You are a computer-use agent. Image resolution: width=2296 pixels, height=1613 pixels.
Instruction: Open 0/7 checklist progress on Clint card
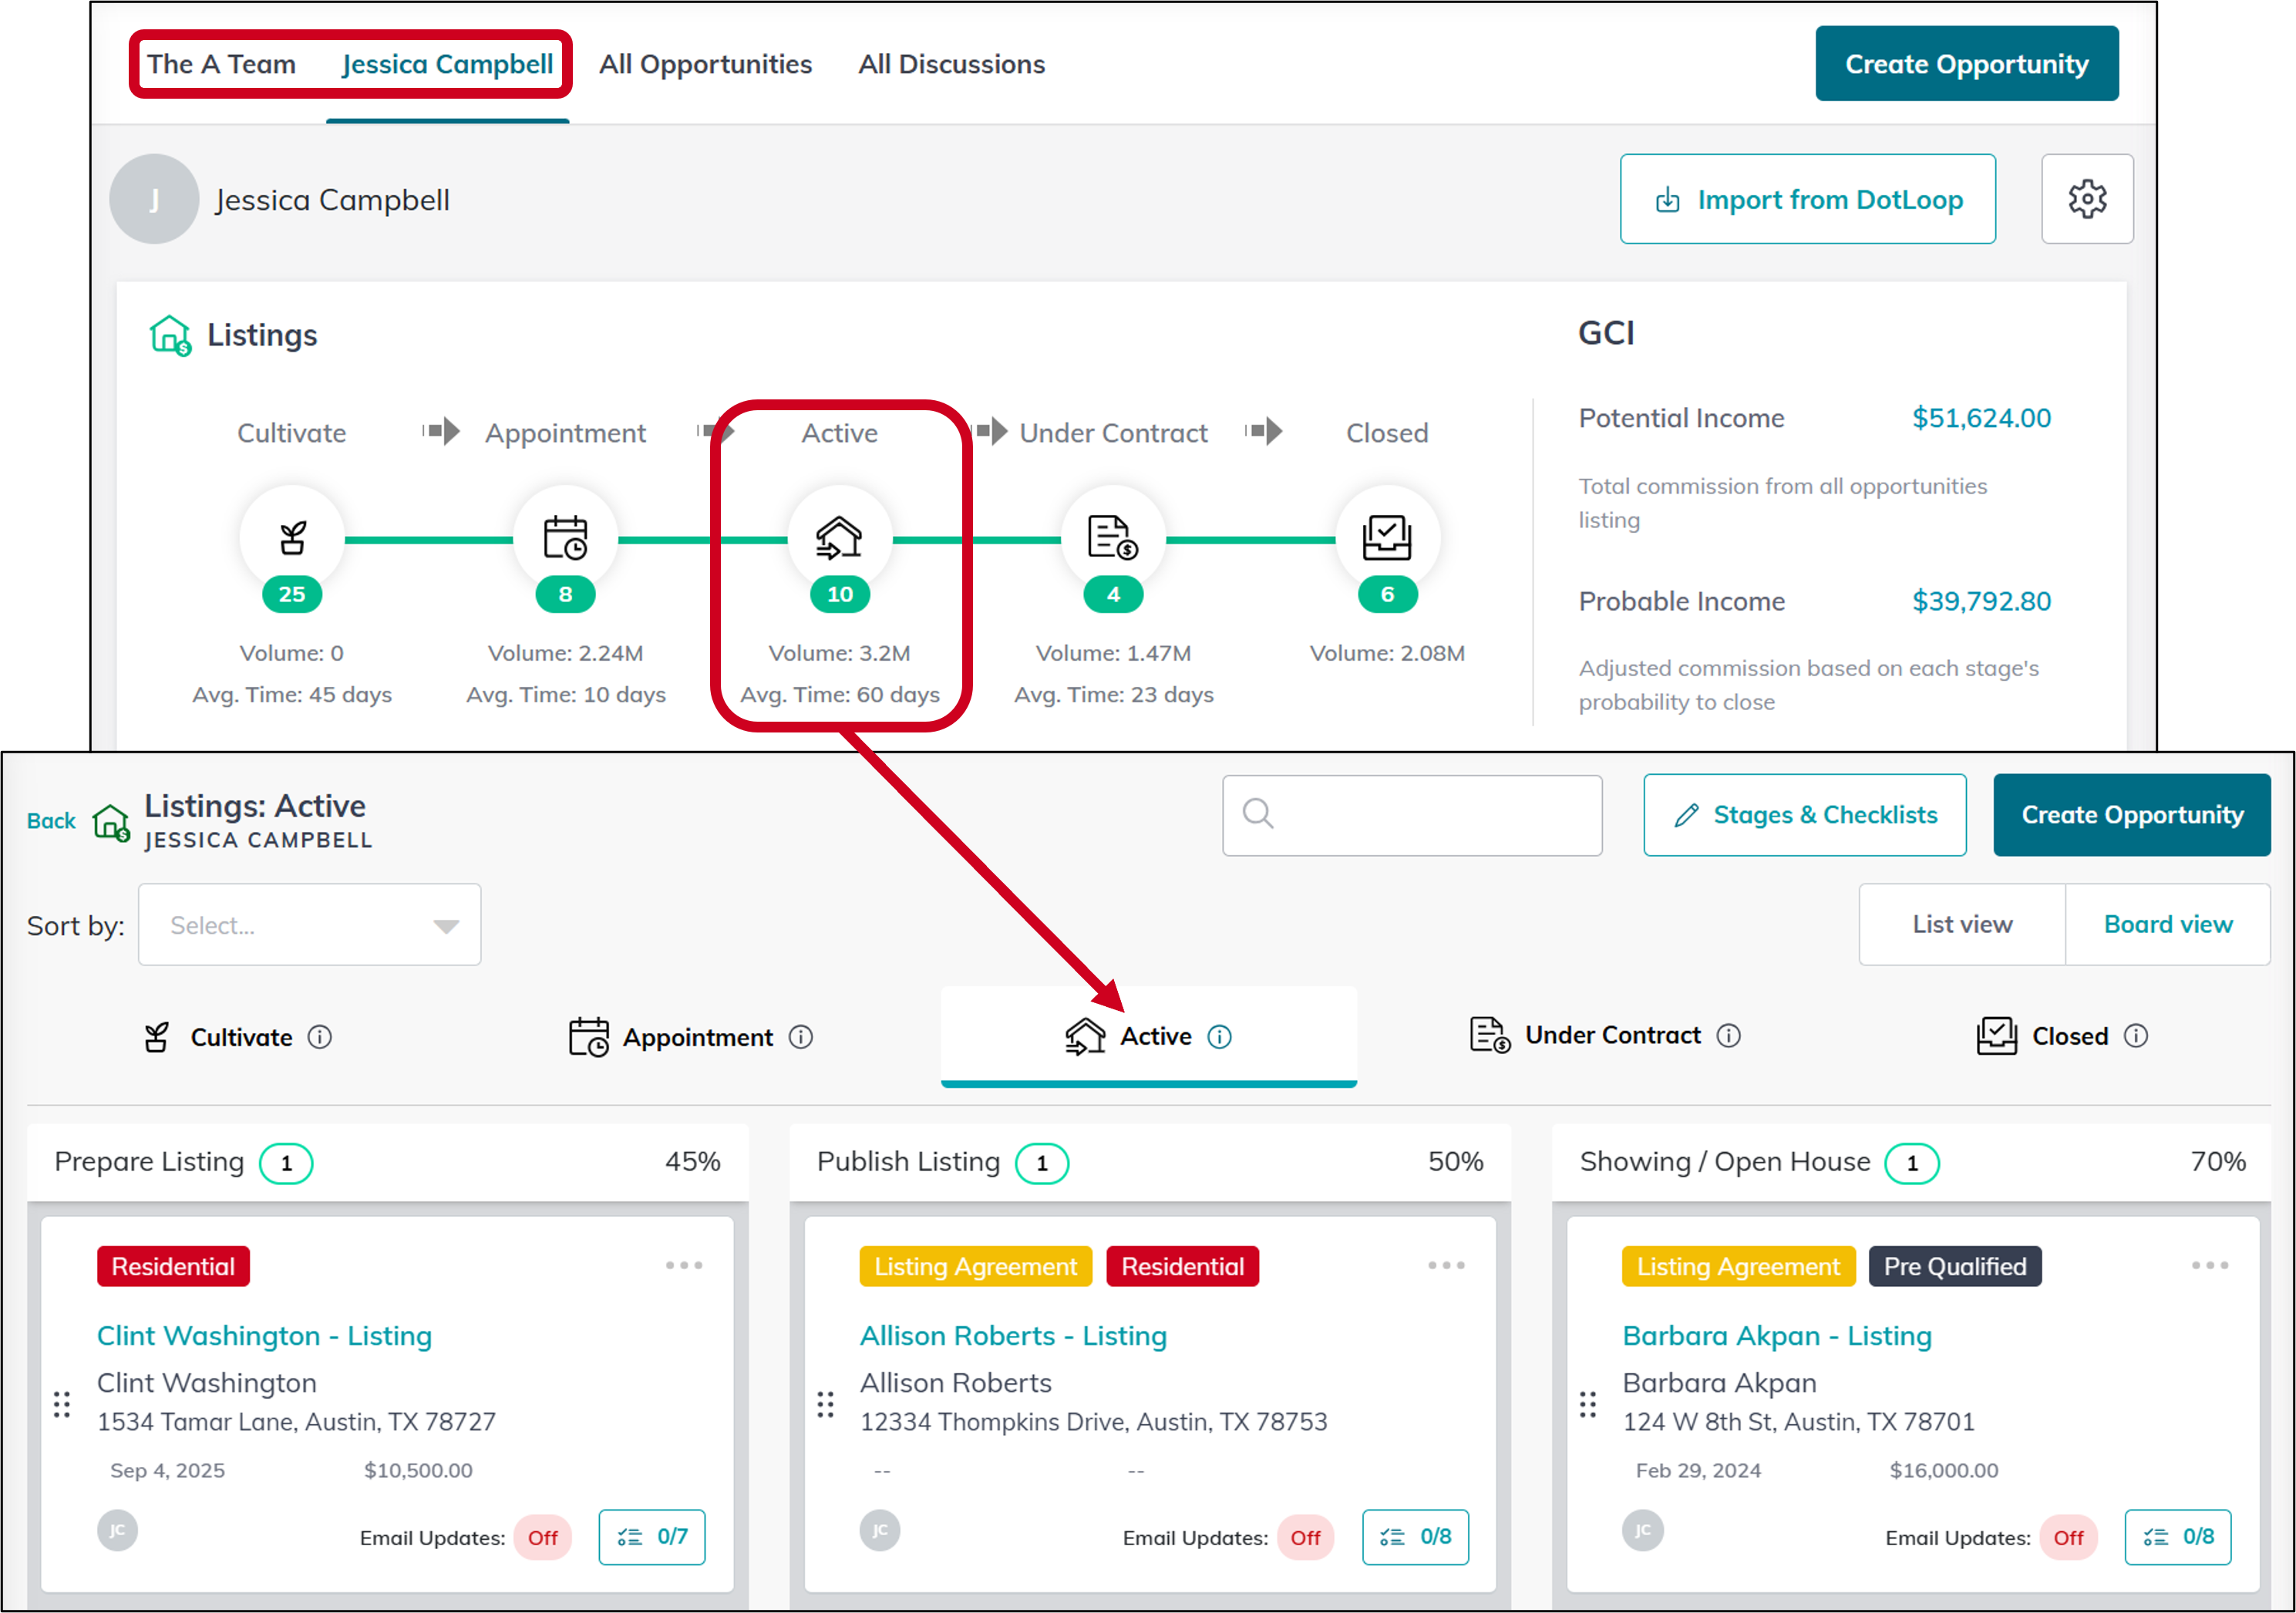click(x=651, y=1536)
